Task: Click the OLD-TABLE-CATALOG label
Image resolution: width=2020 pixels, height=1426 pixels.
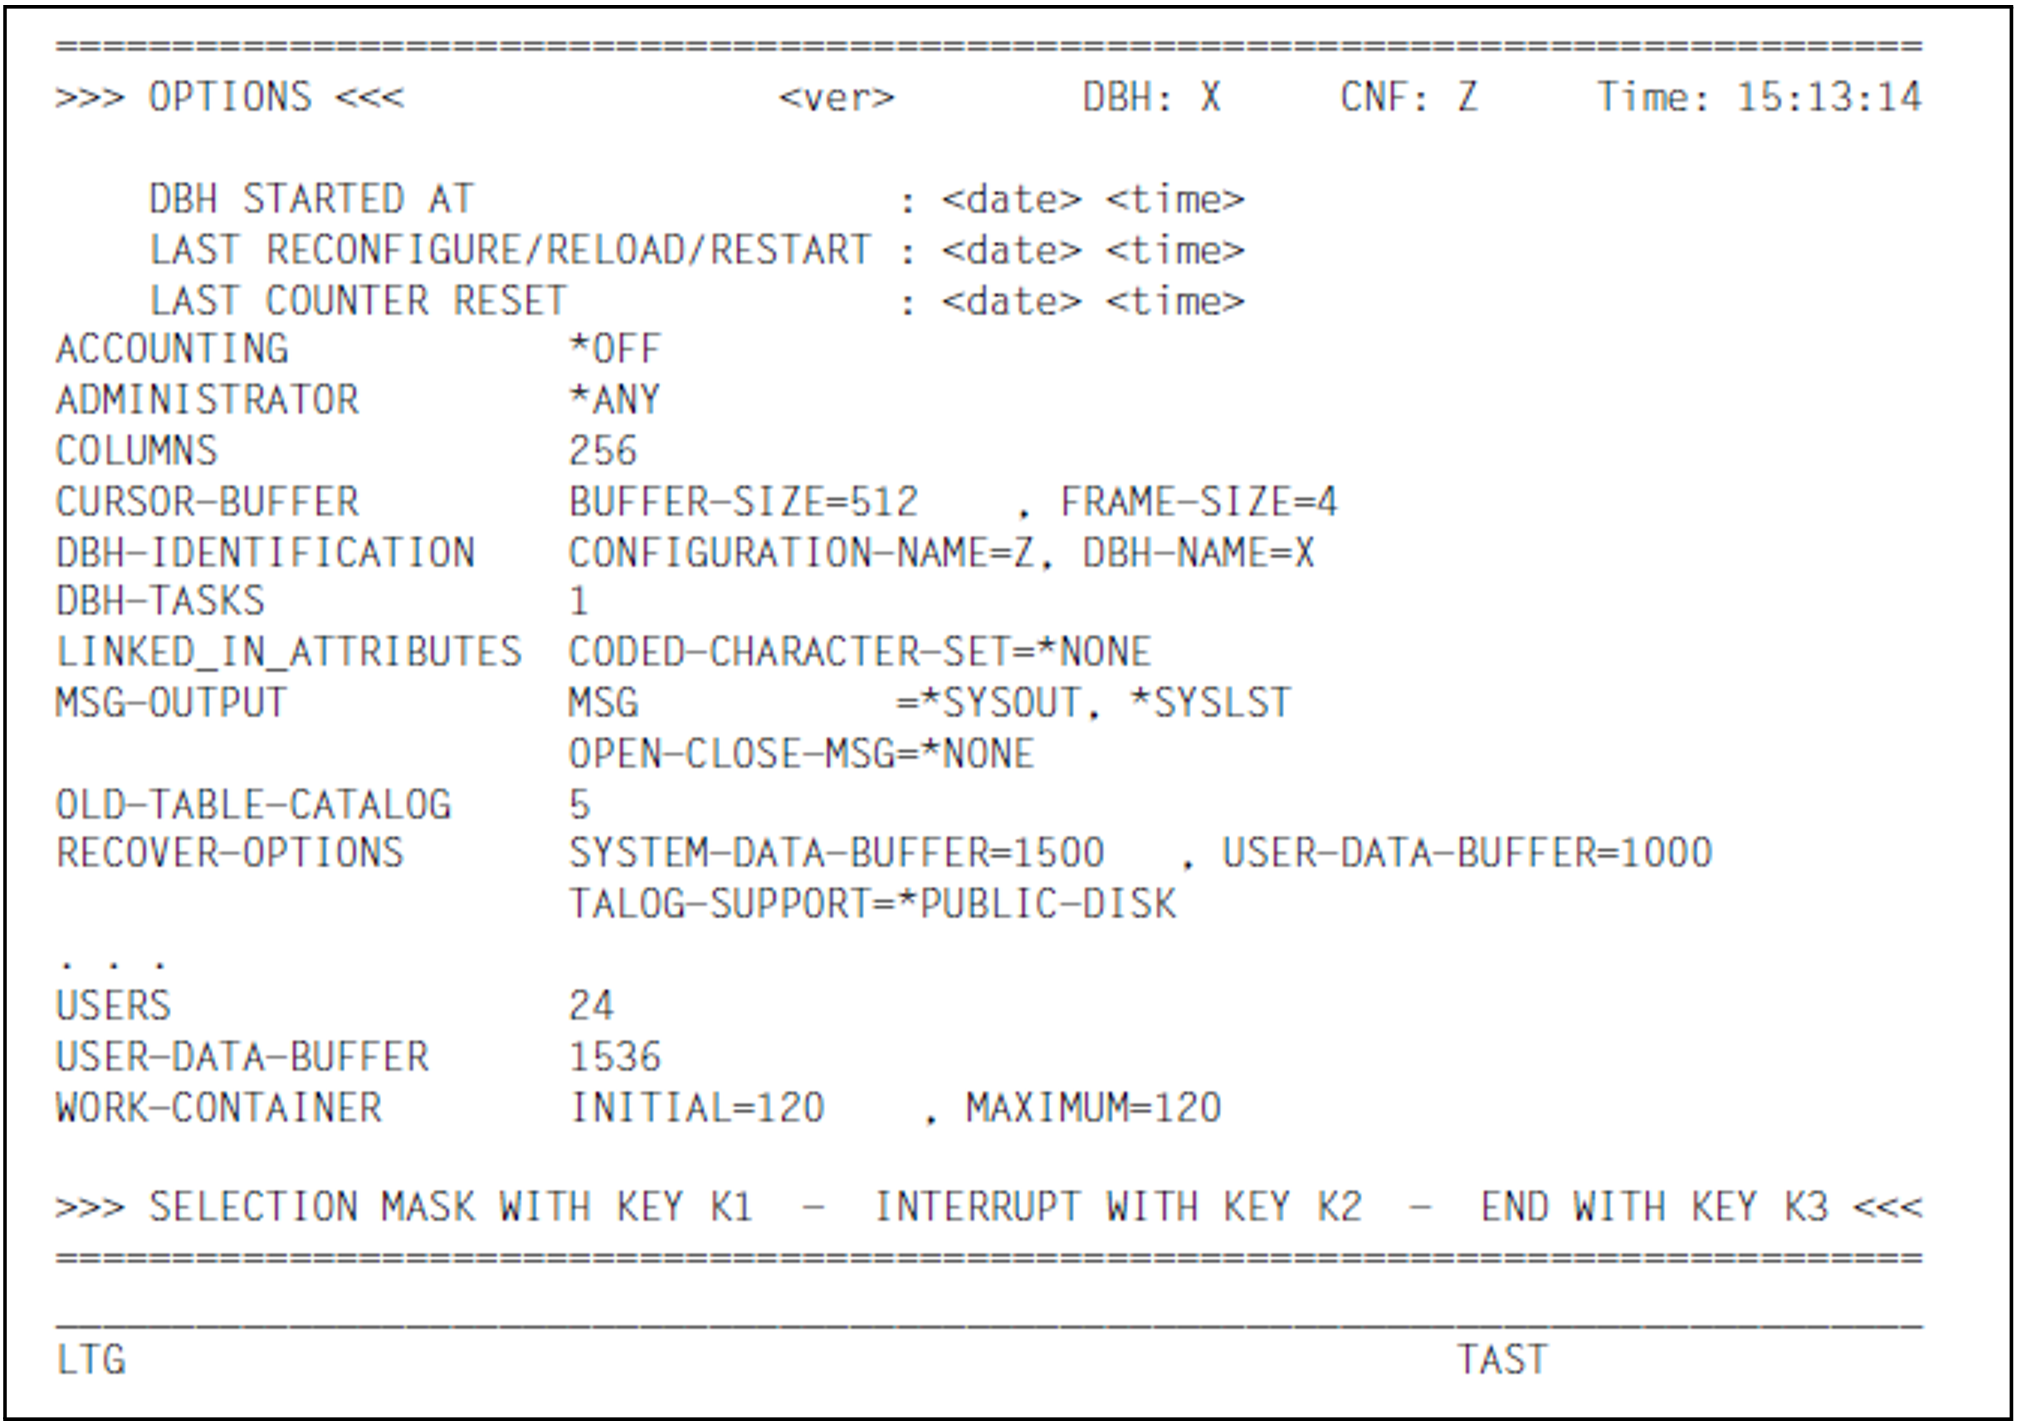Action: pos(253,805)
